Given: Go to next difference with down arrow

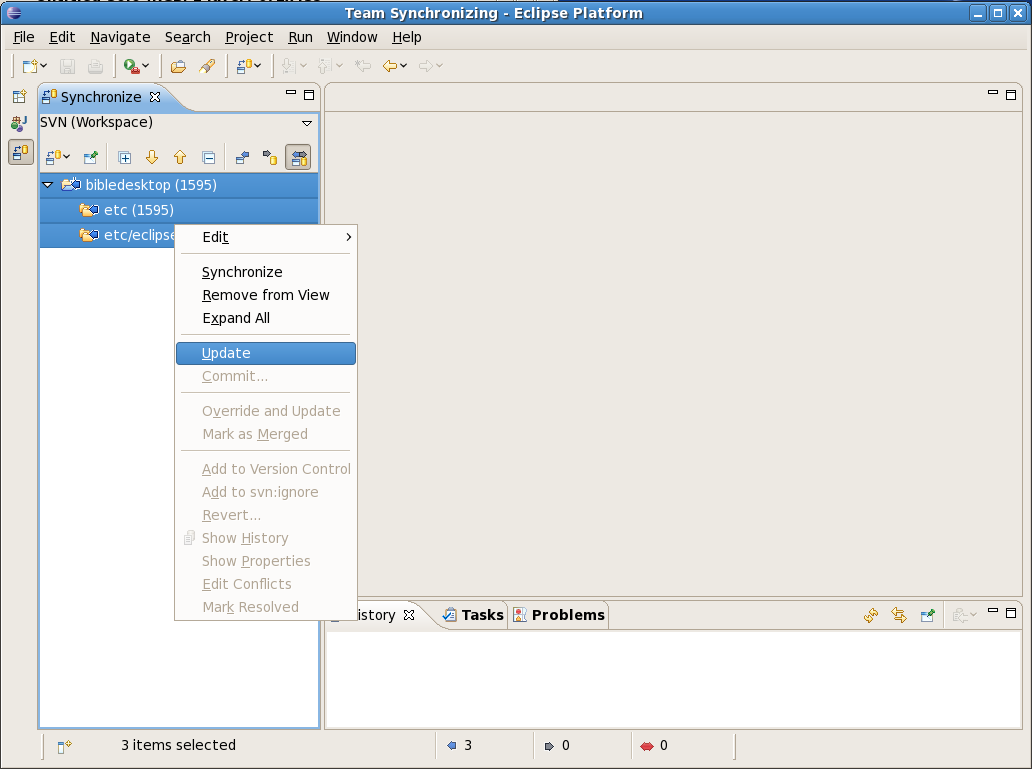Looking at the screenshot, I should 152,157.
